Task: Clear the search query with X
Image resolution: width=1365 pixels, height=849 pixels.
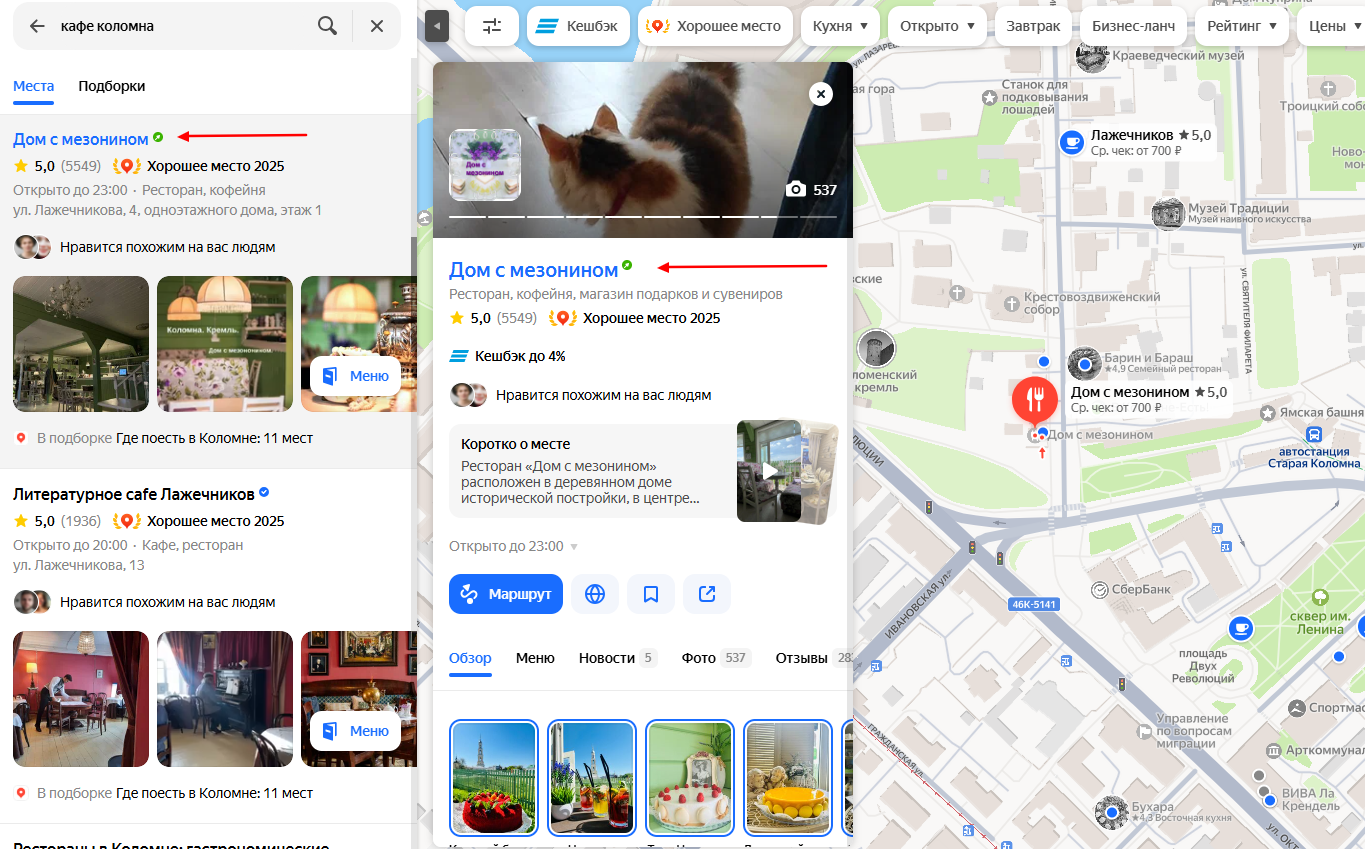Action: [377, 26]
